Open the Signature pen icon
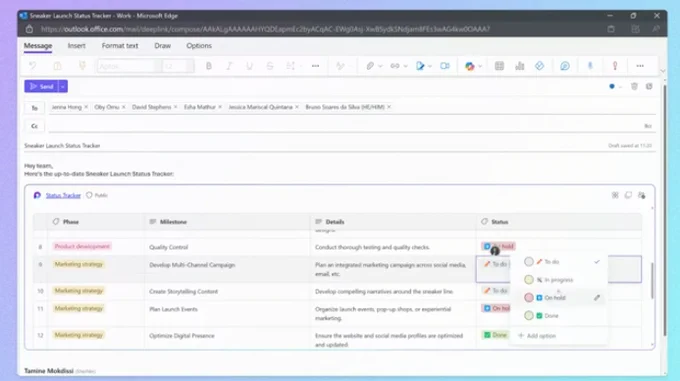680x381 pixels. [420, 66]
